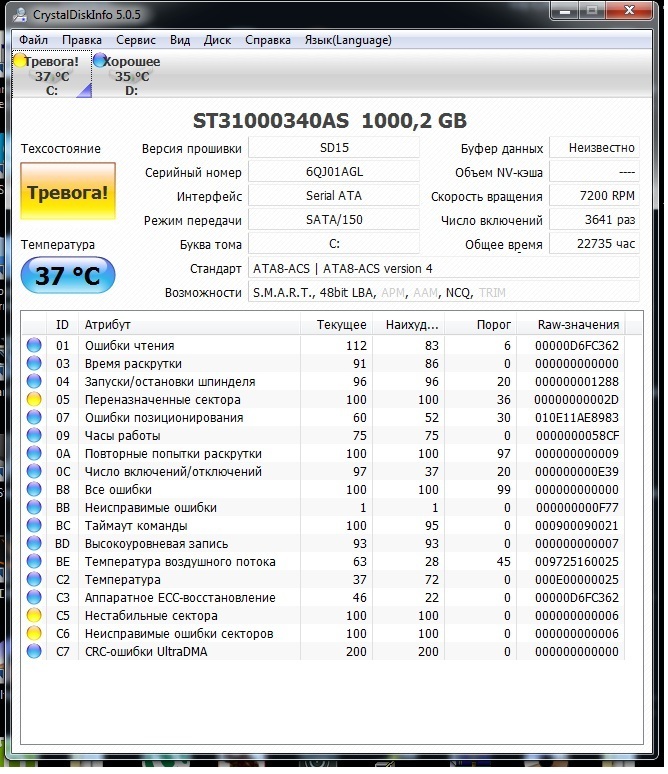
Task: Click status orb for 01 Ошибки чтения
Action: pos(34,346)
